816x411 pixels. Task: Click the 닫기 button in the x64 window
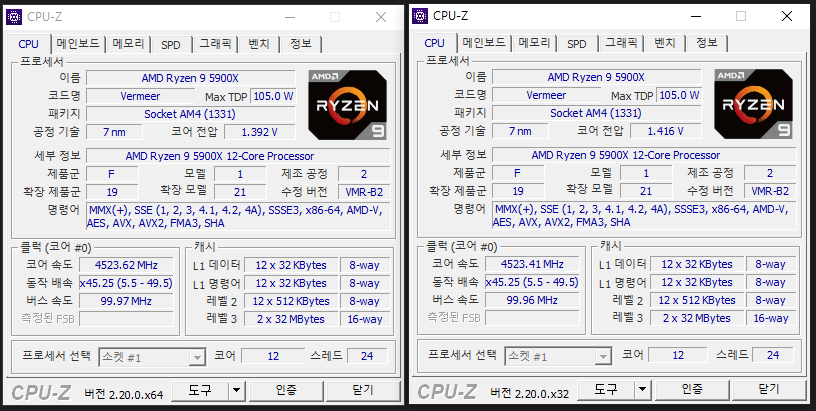[363, 391]
